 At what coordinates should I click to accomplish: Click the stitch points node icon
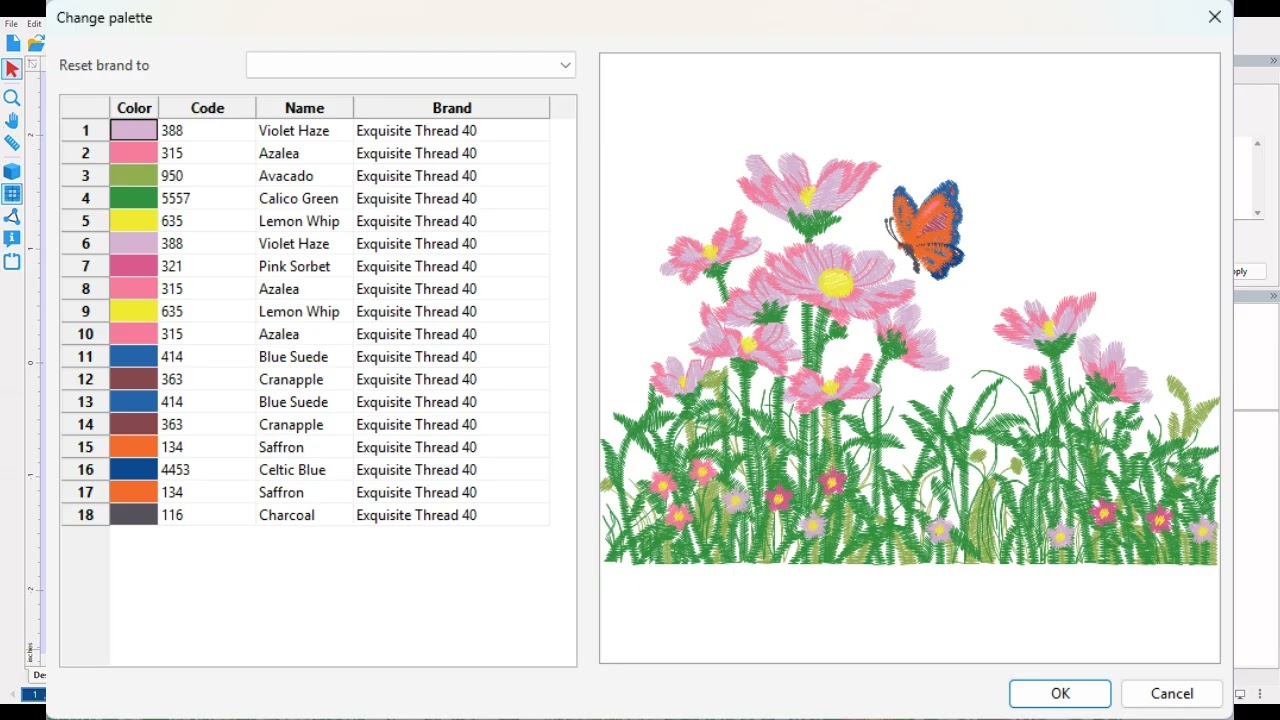[x=12, y=217]
